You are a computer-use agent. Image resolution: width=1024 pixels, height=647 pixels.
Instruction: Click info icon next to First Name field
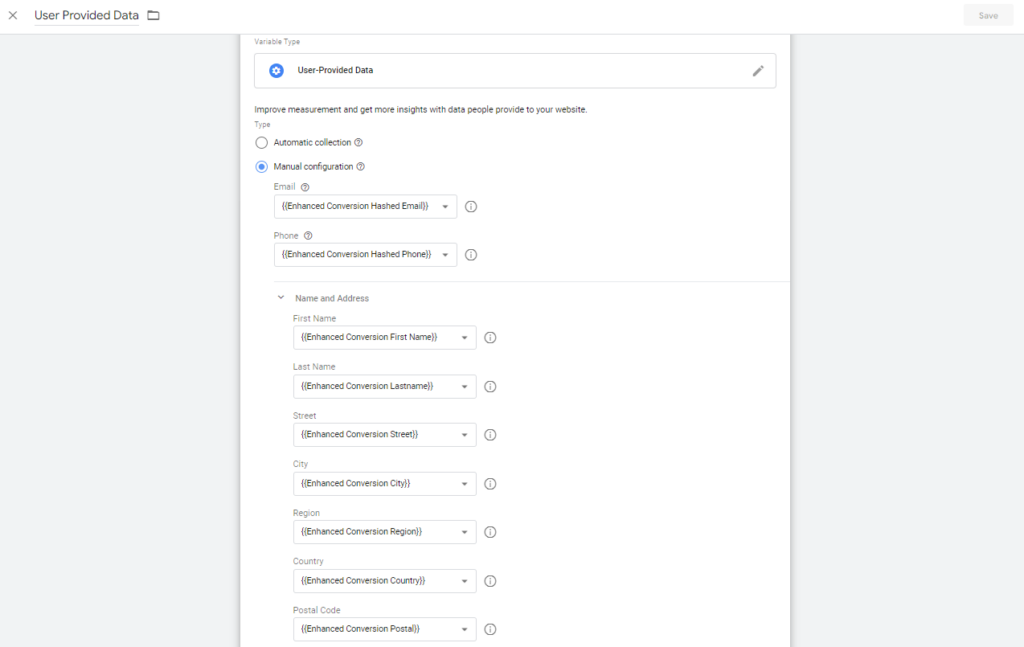tap(490, 338)
